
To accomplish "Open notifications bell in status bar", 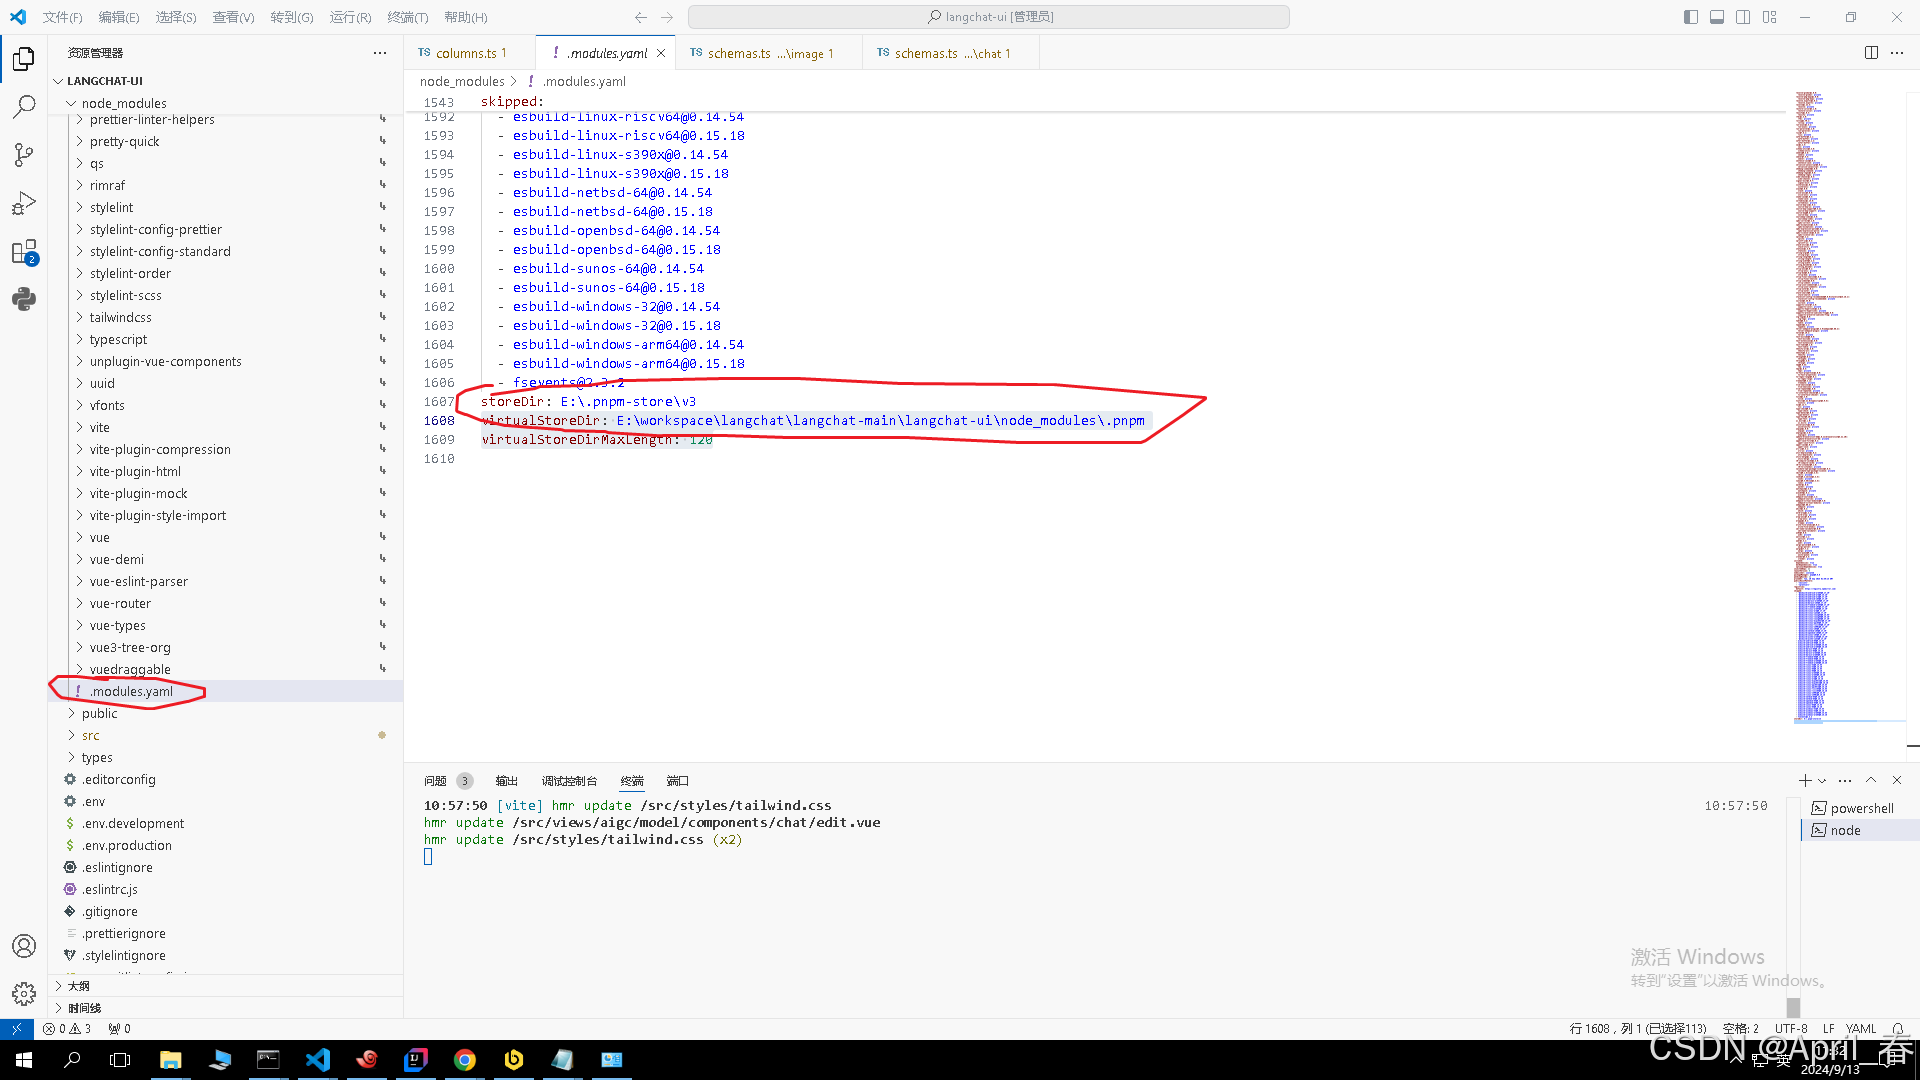I will pyautogui.click(x=1897, y=1029).
